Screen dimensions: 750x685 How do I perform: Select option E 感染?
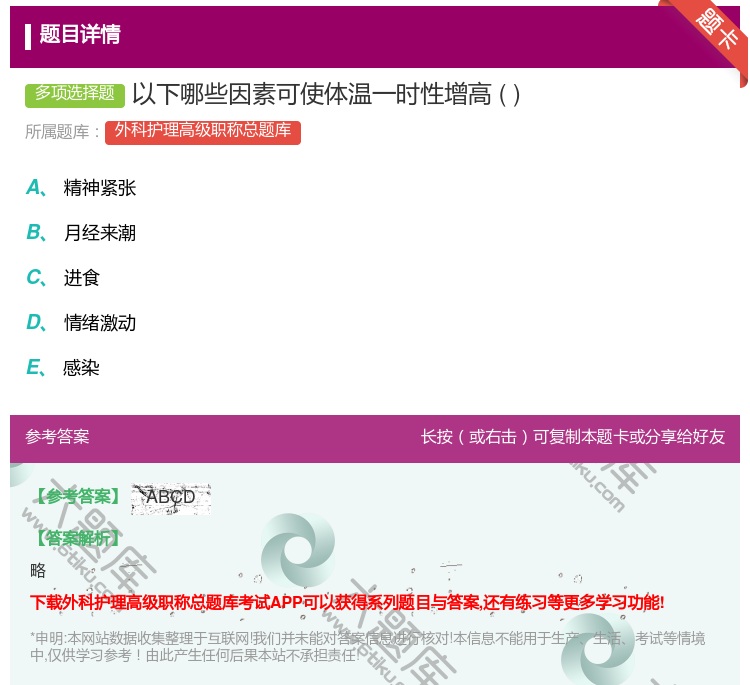(x=82, y=368)
